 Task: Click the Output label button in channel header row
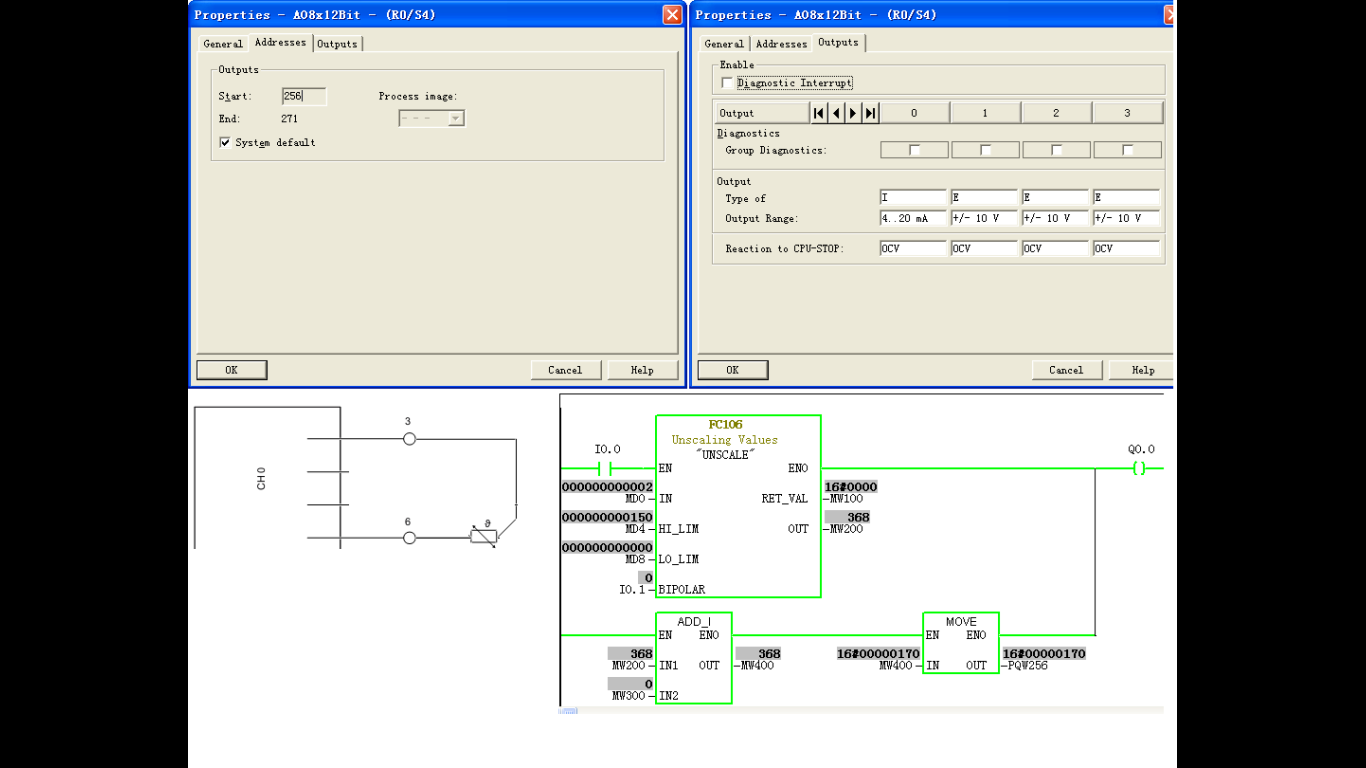click(762, 113)
